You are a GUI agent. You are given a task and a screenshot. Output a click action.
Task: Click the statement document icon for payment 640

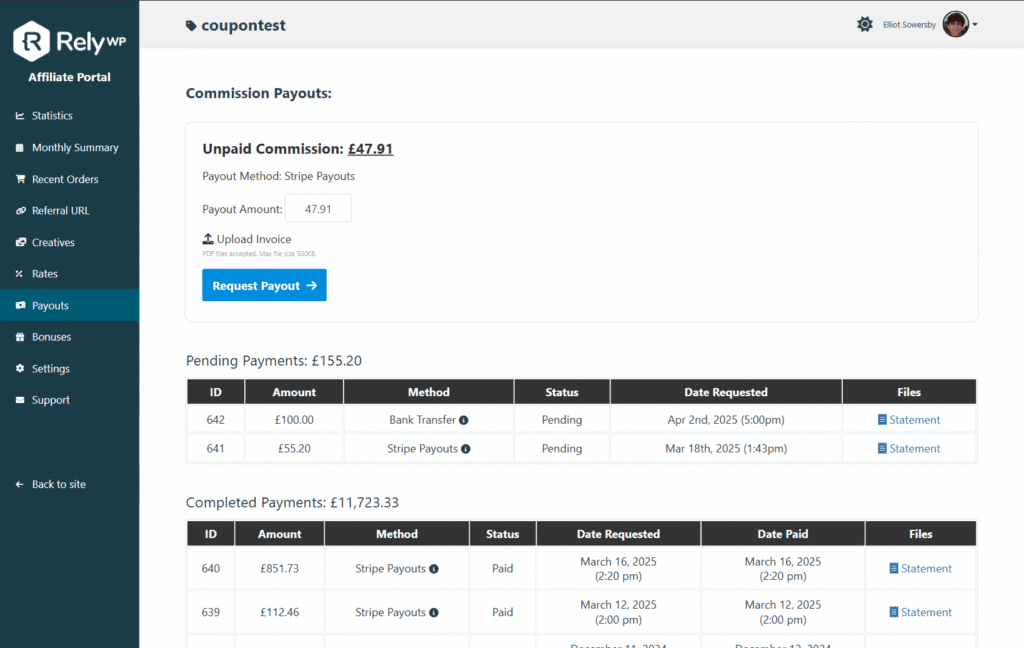(x=894, y=568)
